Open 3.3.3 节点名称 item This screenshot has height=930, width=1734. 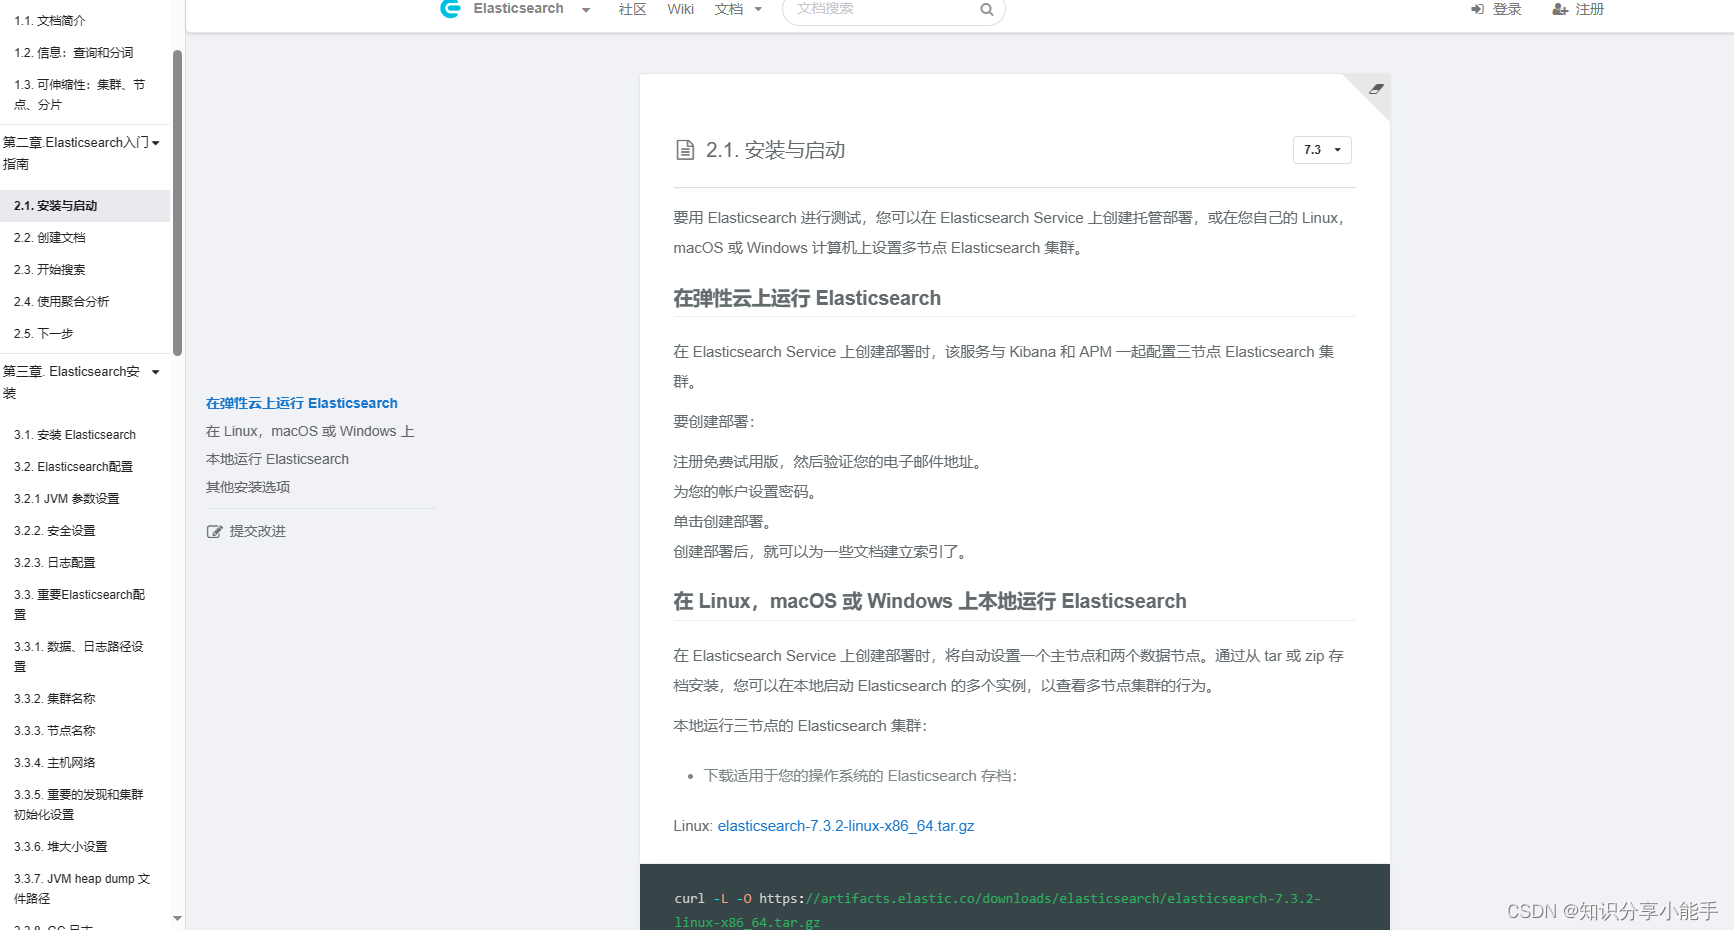click(55, 731)
